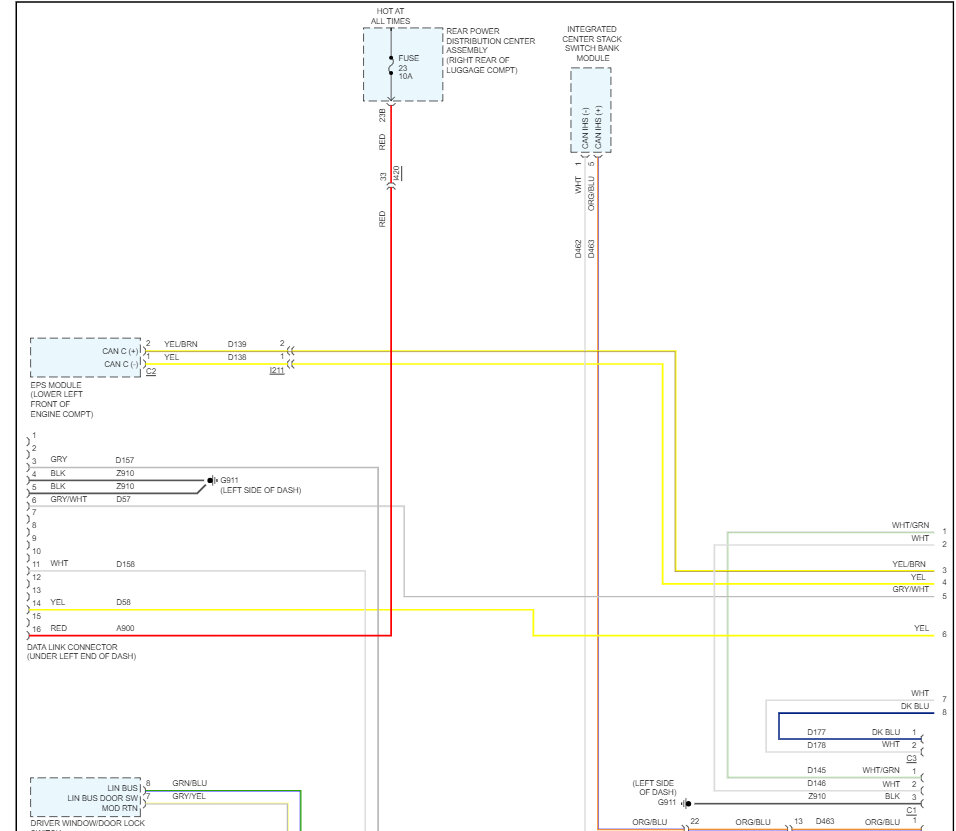
Task: Click the D146 circuit label
Action: click(816, 783)
